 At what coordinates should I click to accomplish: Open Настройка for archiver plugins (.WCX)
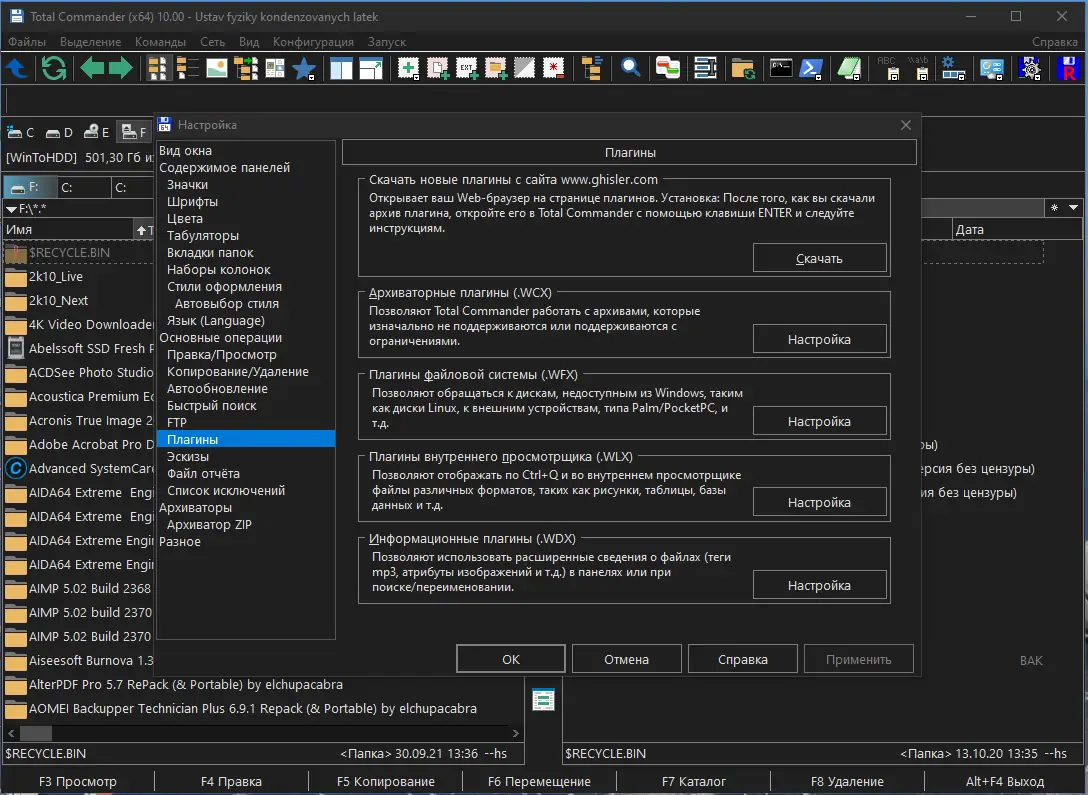(819, 339)
